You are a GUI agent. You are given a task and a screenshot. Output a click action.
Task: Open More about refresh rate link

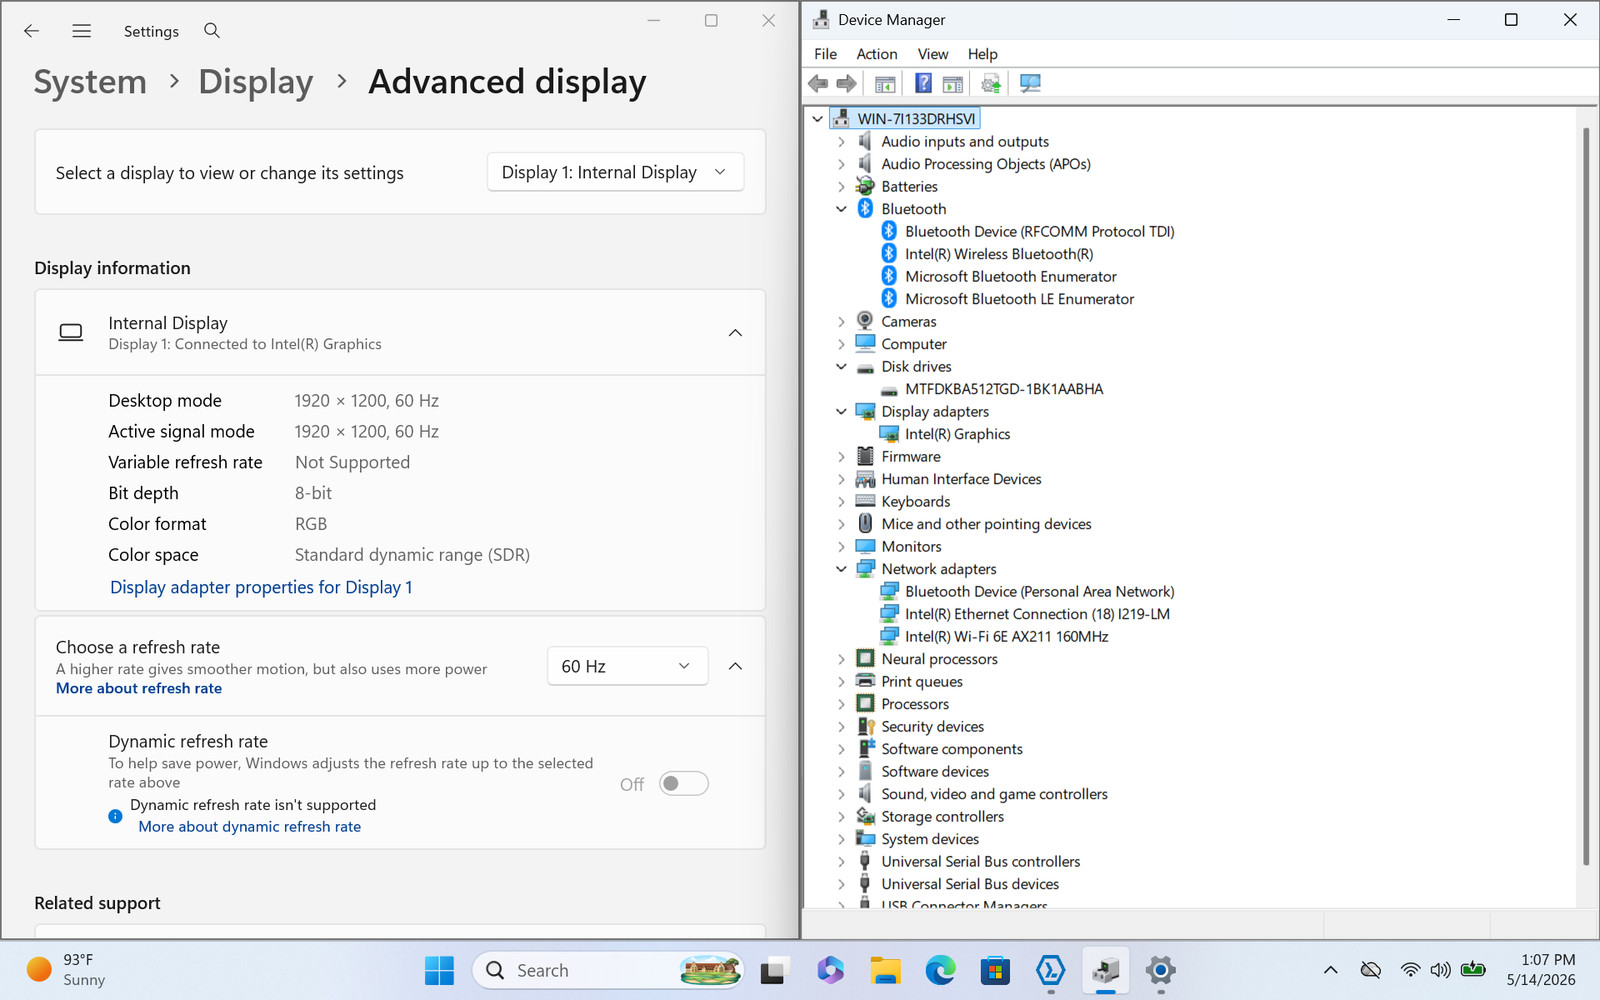click(x=139, y=688)
